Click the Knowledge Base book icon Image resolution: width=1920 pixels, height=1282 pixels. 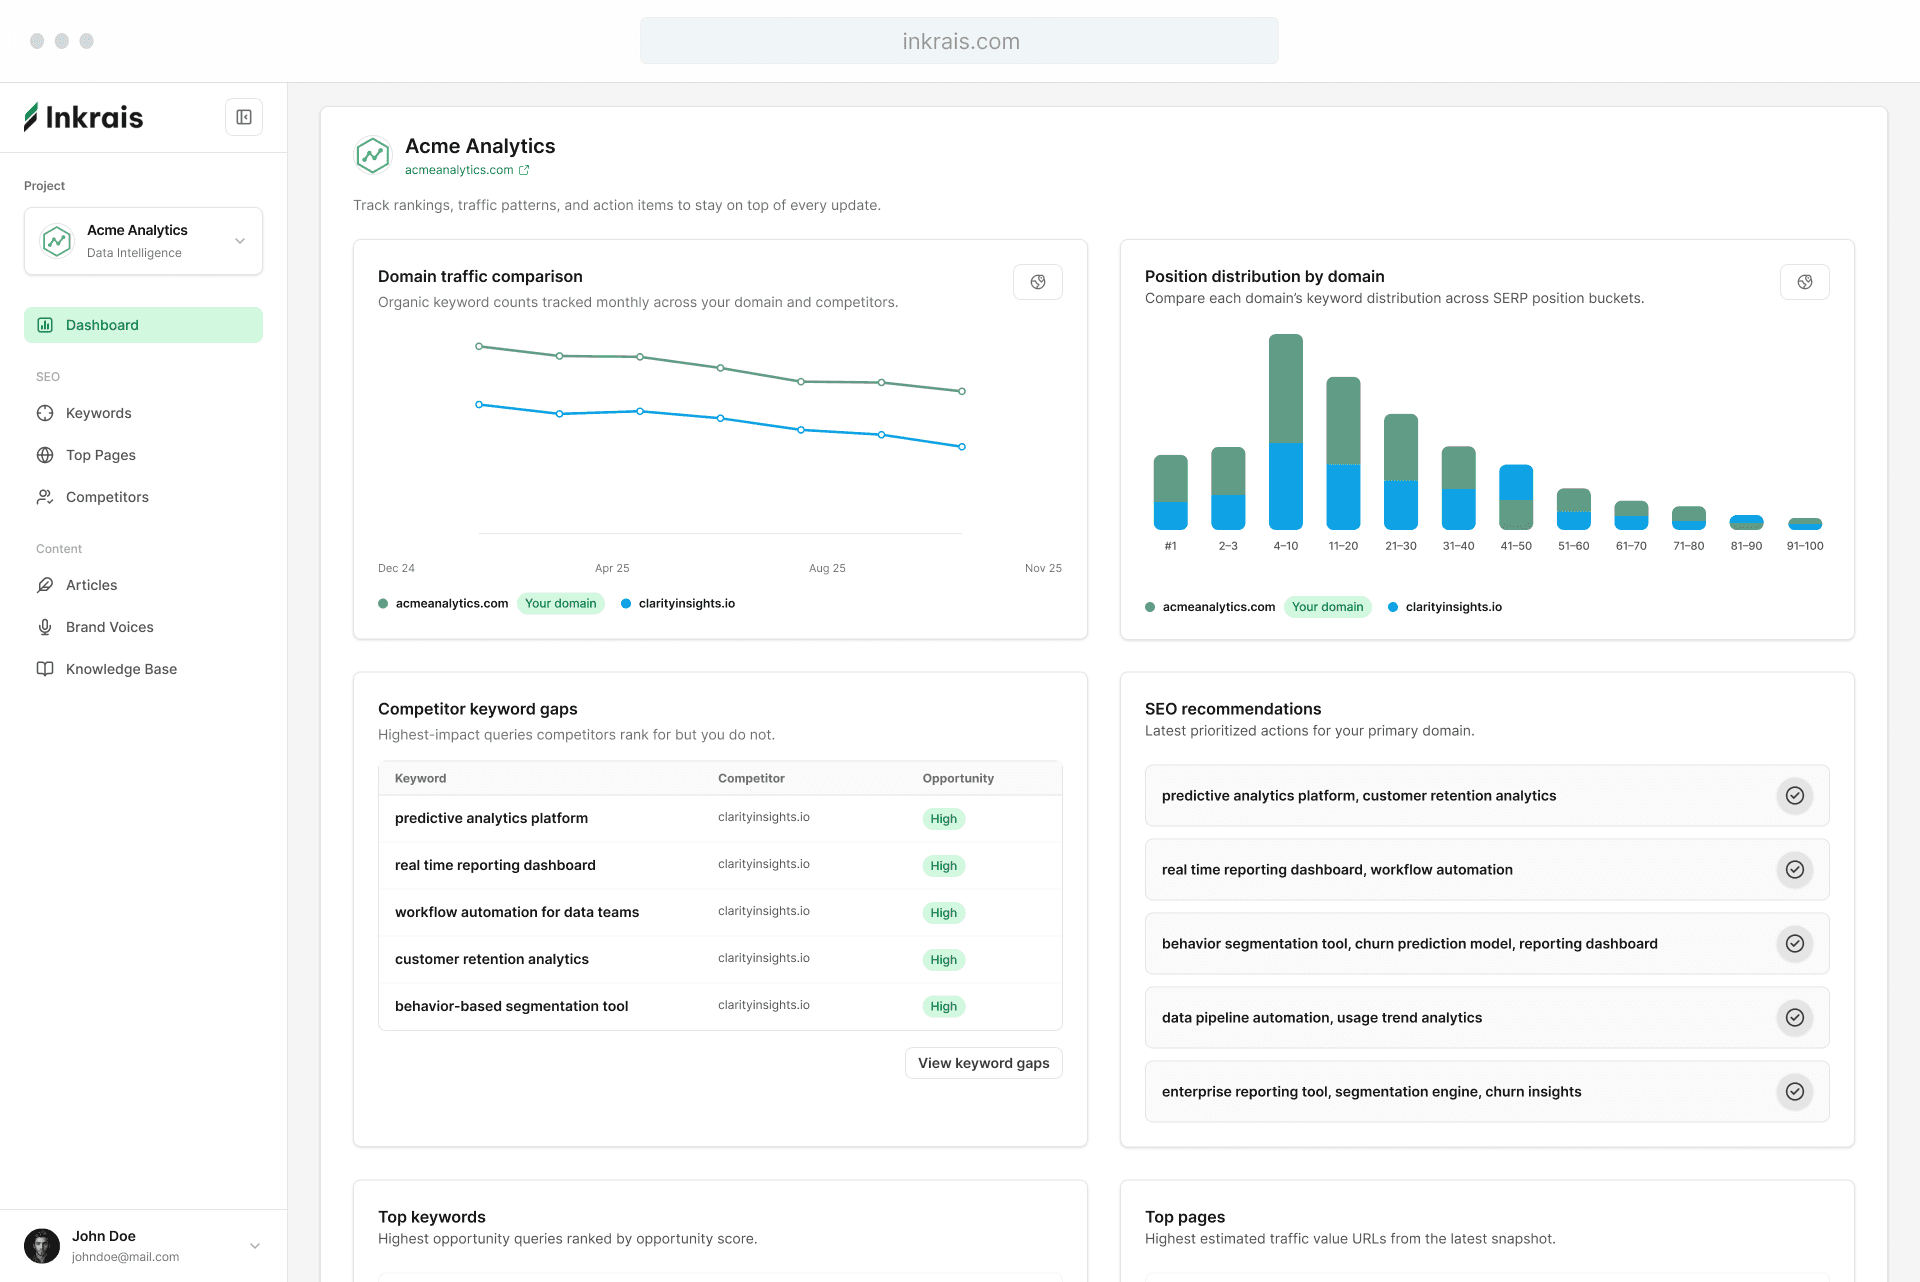(x=45, y=669)
